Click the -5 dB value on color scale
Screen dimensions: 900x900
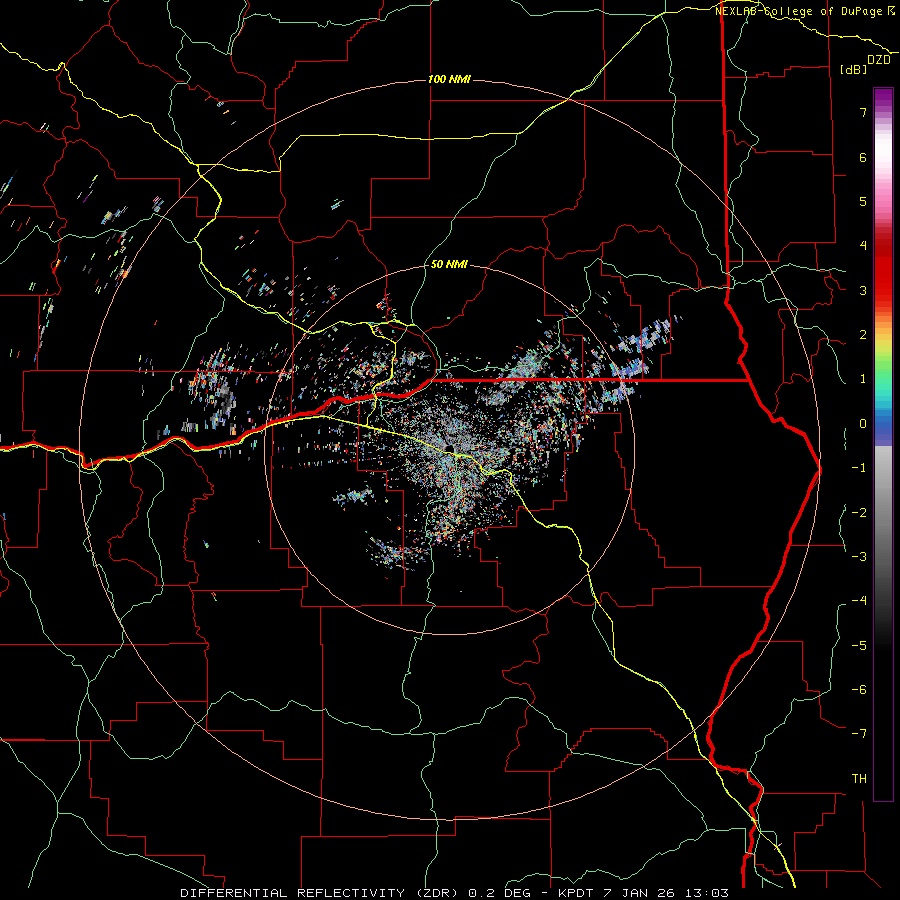[859, 646]
